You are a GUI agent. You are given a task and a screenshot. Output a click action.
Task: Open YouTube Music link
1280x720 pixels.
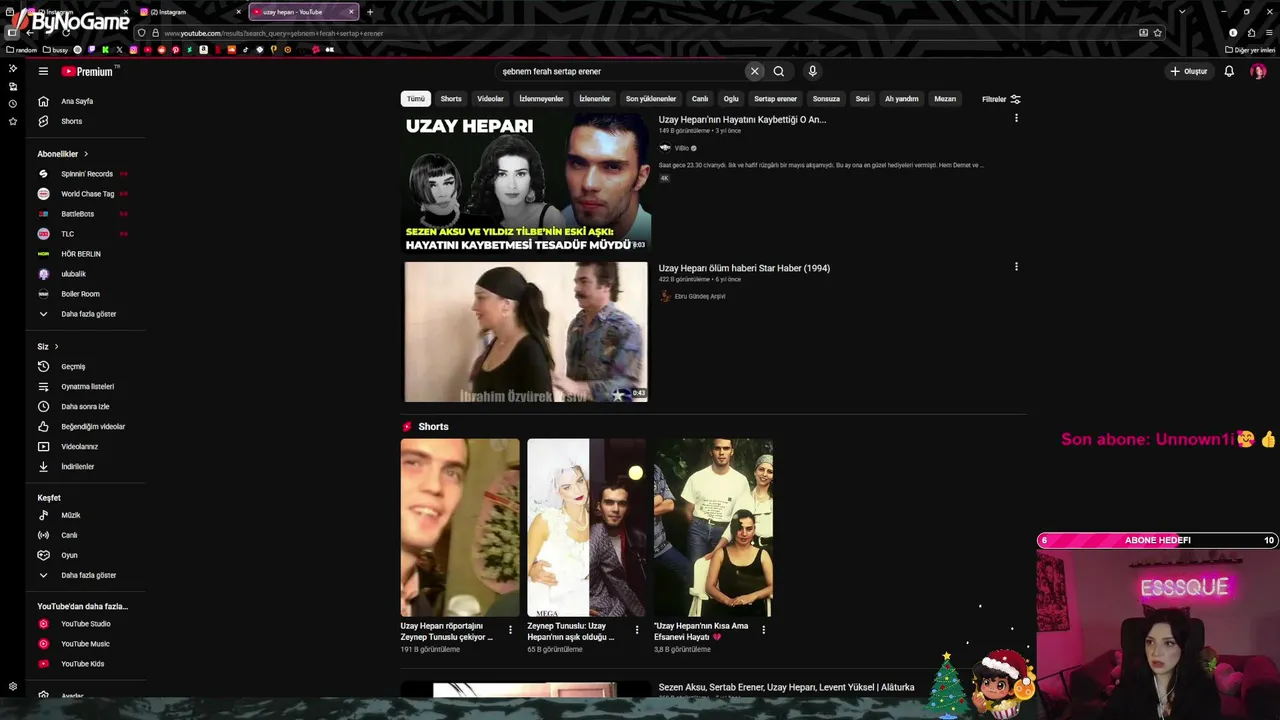(x=85, y=644)
